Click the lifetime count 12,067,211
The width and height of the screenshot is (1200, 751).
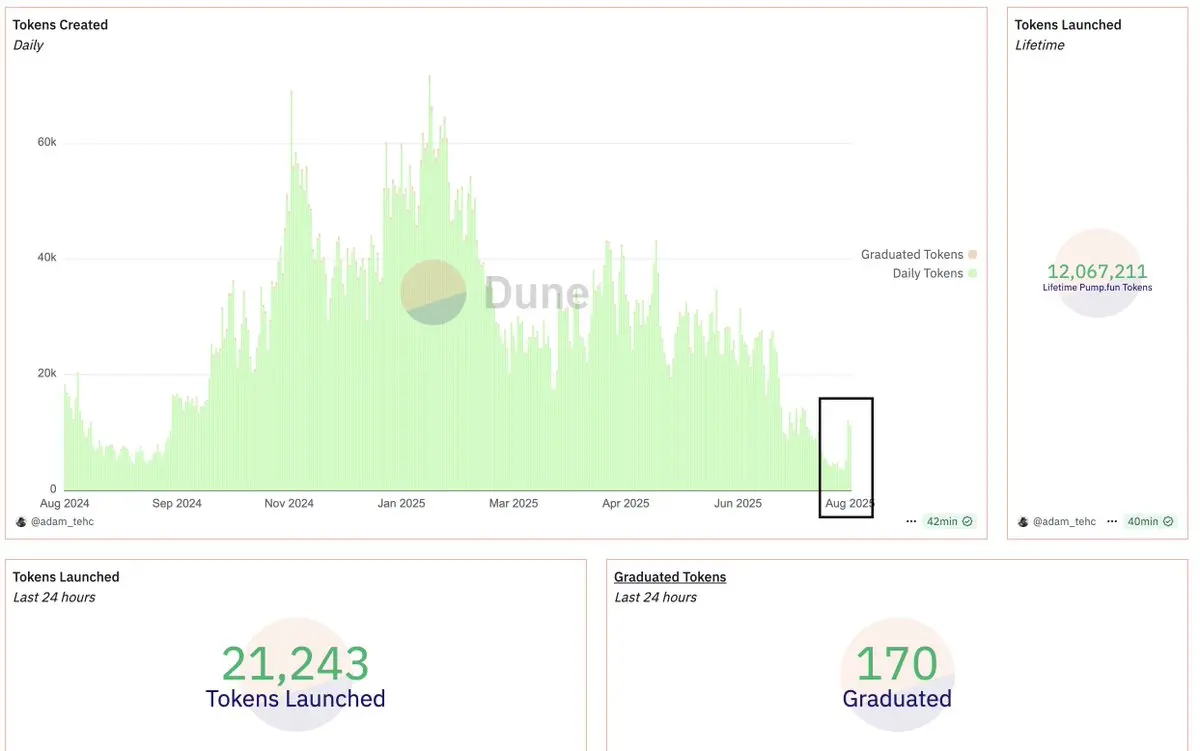1097,271
